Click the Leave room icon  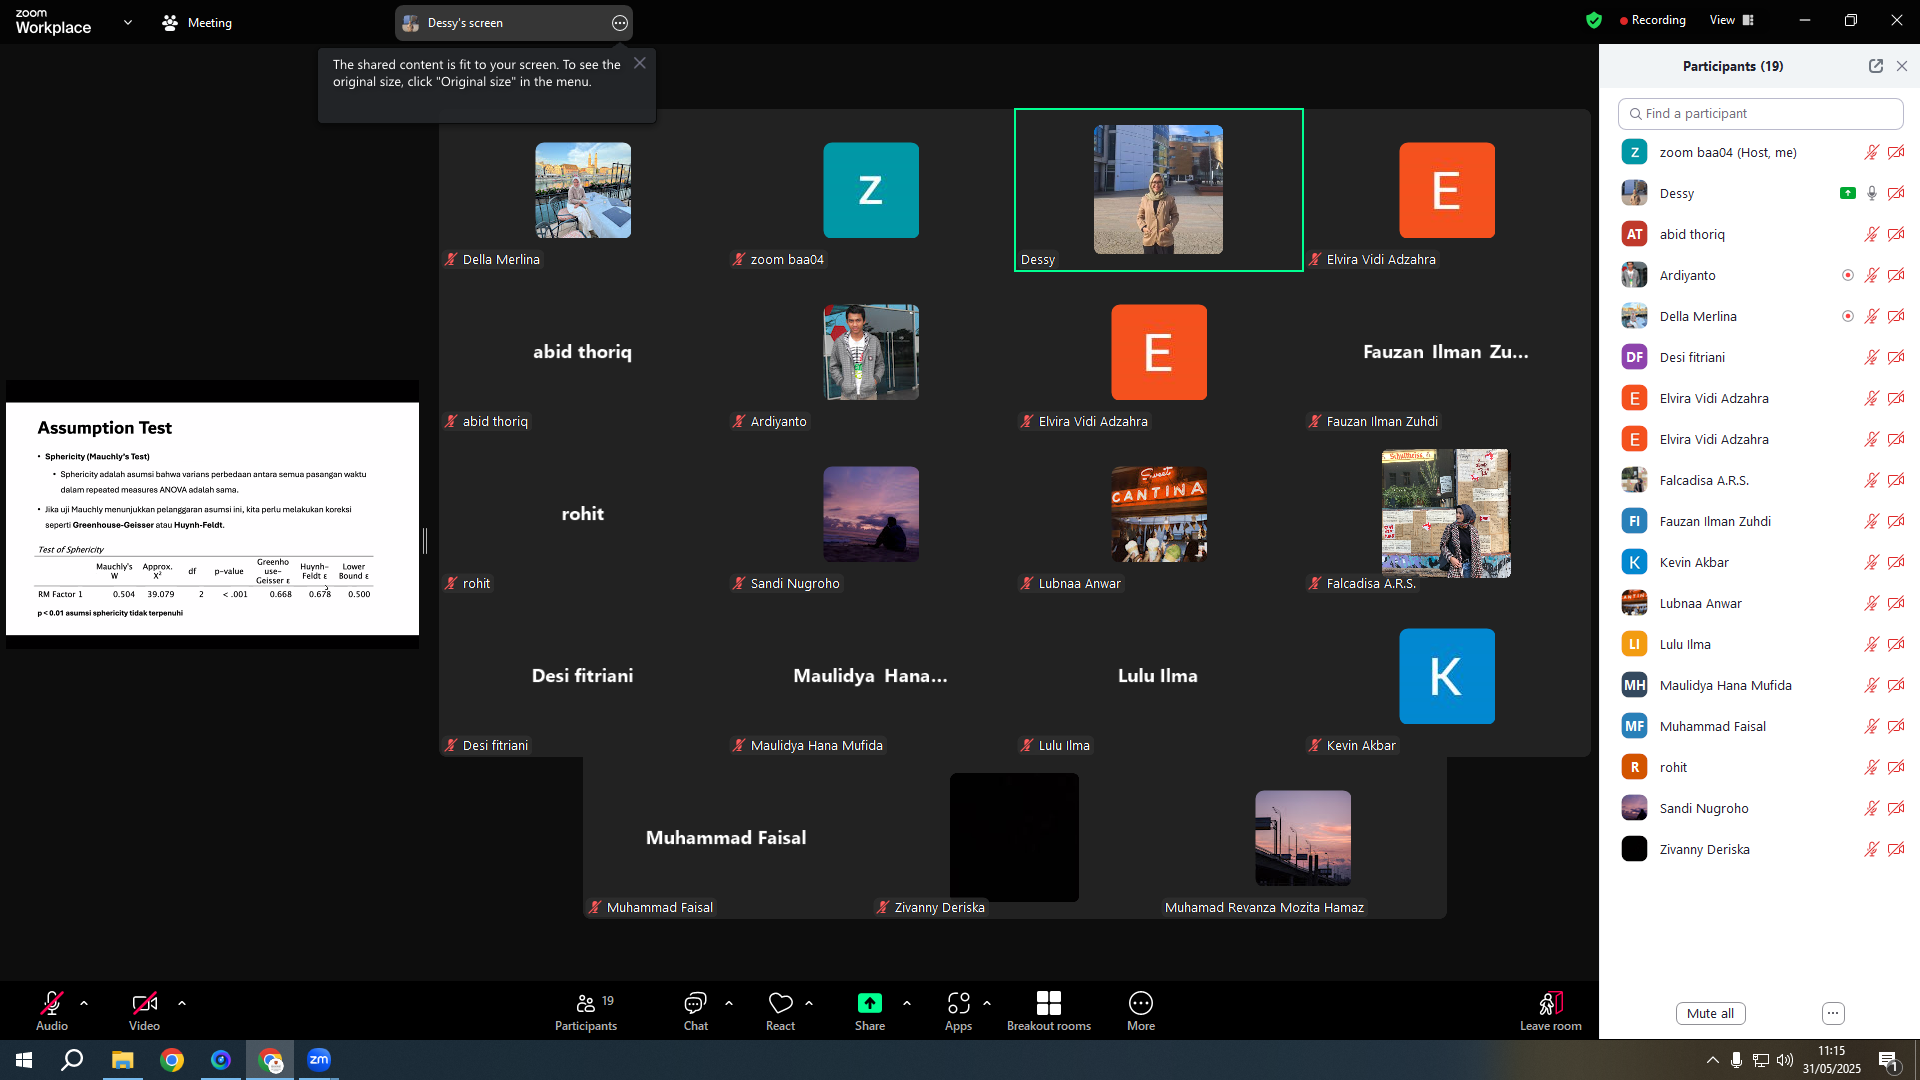tap(1550, 1003)
